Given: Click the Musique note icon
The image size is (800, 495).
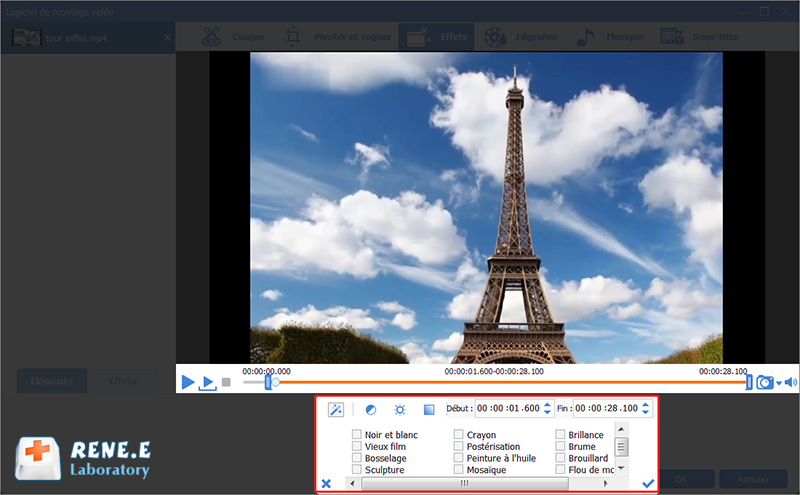Looking at the screenshot, I should pyautogui.click(x=585, y=37).
